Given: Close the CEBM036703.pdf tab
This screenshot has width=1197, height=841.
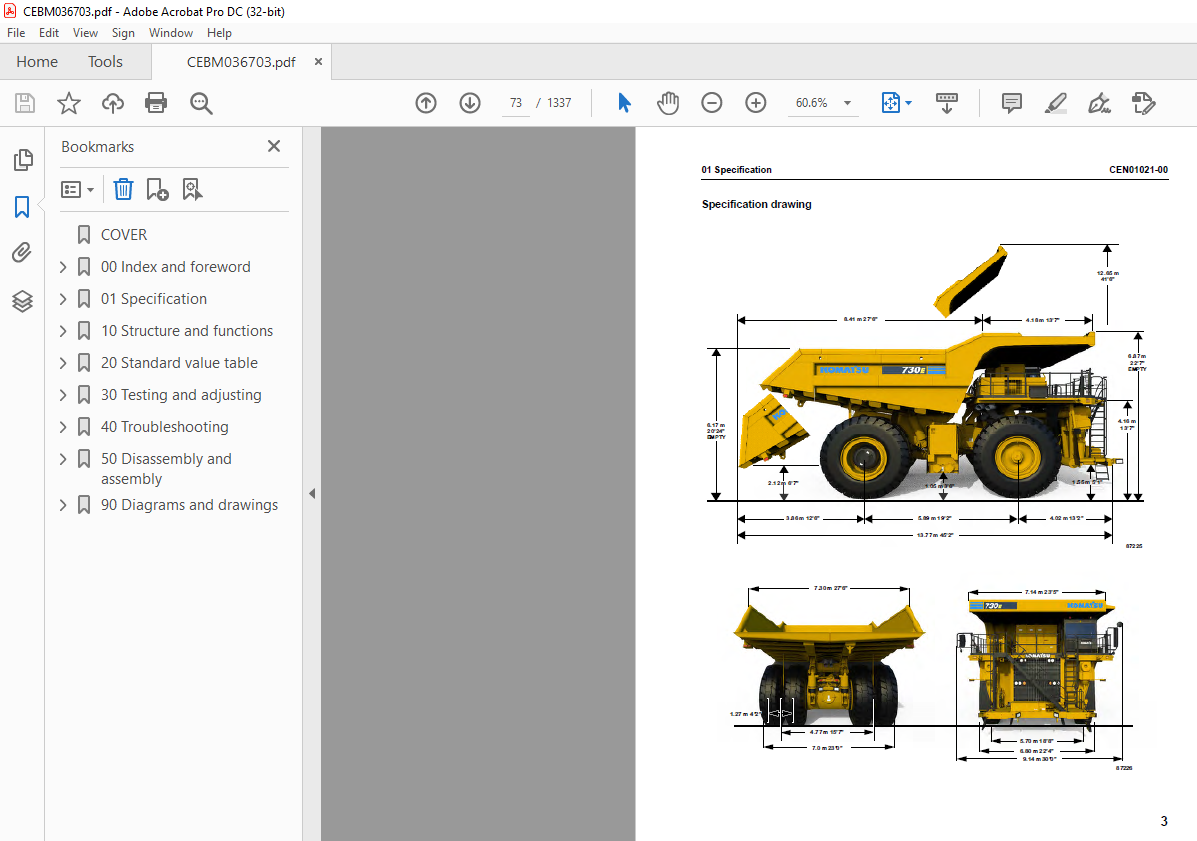Looking at the screenshot, I should point(318,62).
